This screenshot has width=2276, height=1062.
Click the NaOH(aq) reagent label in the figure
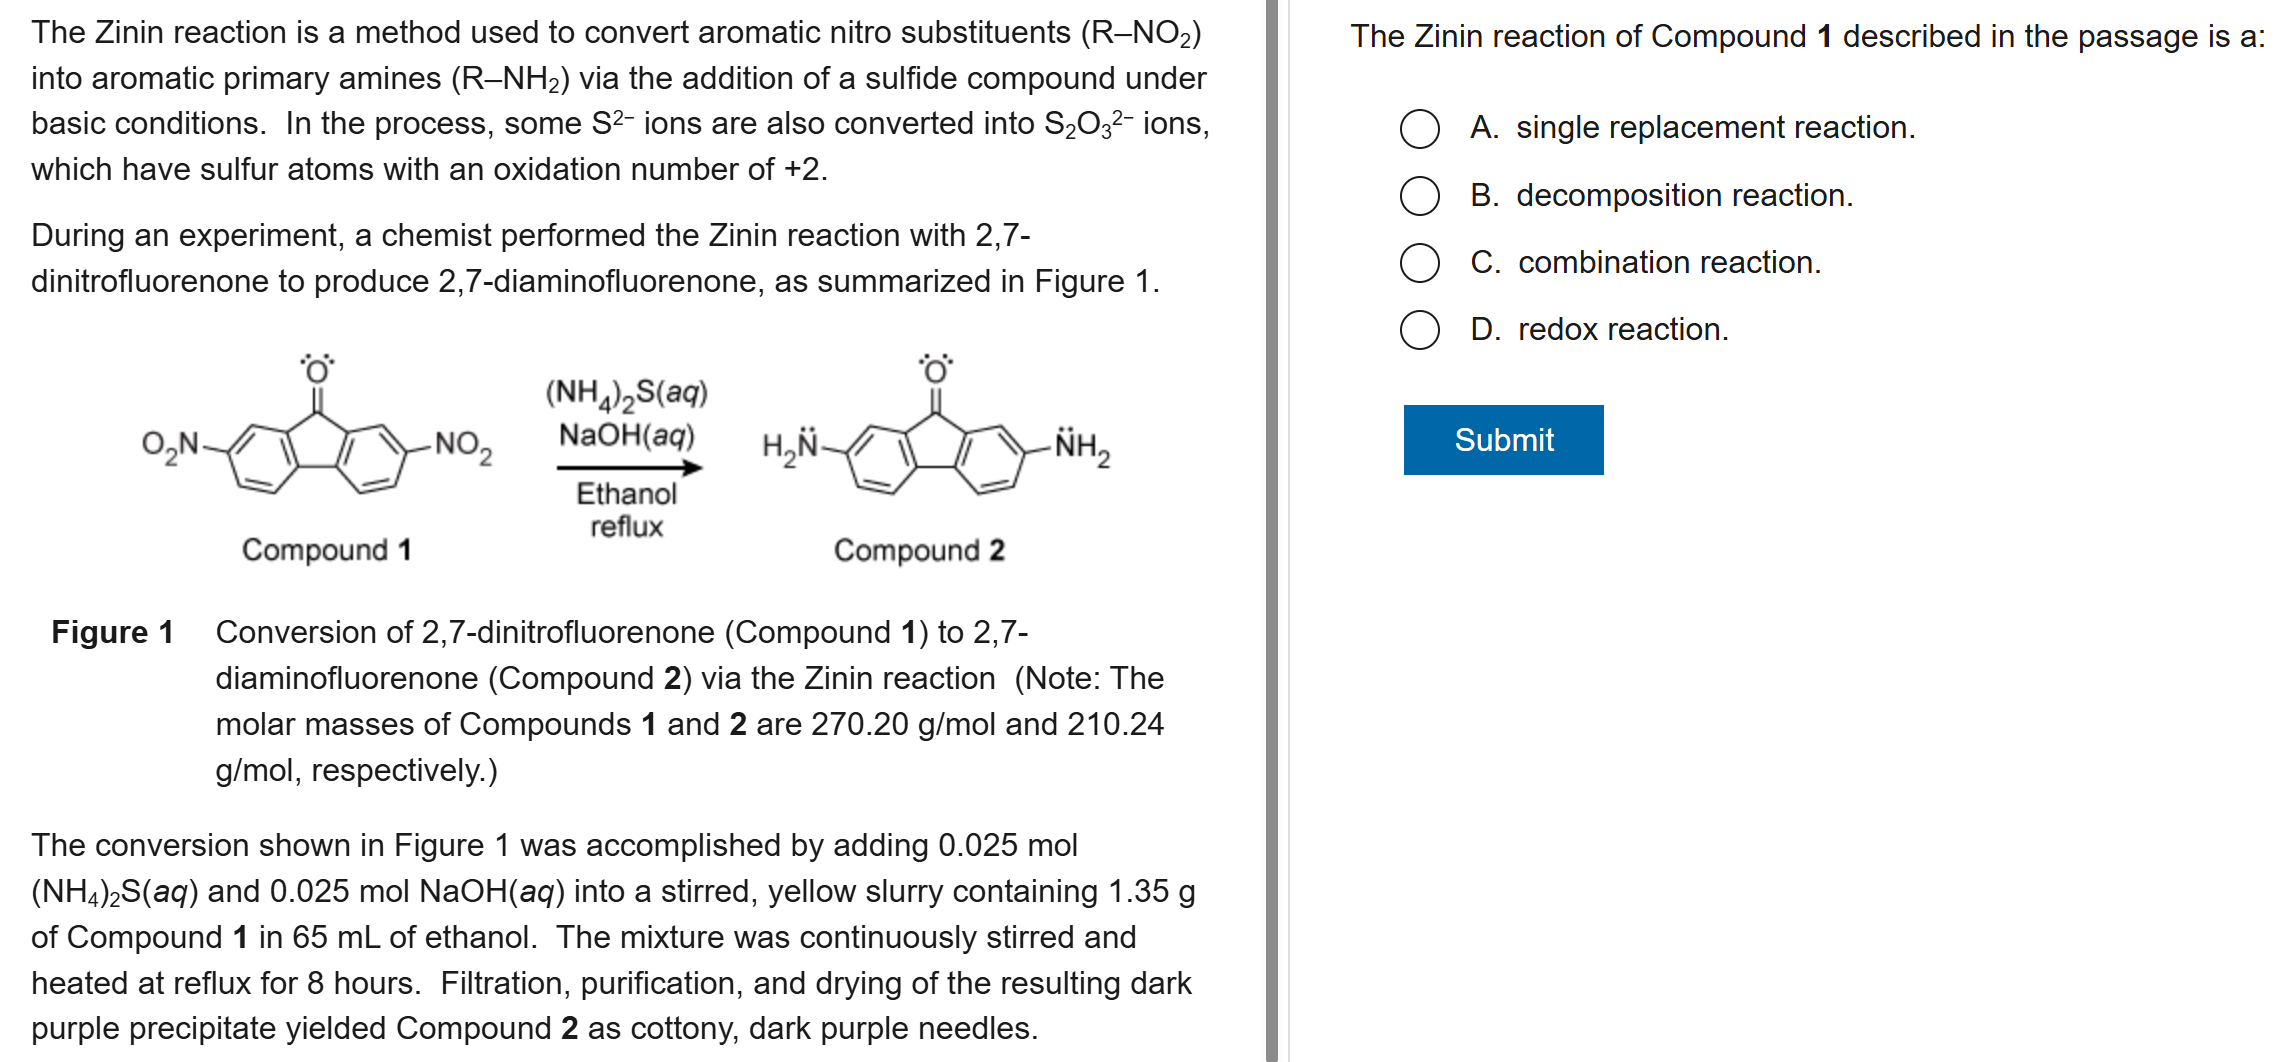[627, 436]
